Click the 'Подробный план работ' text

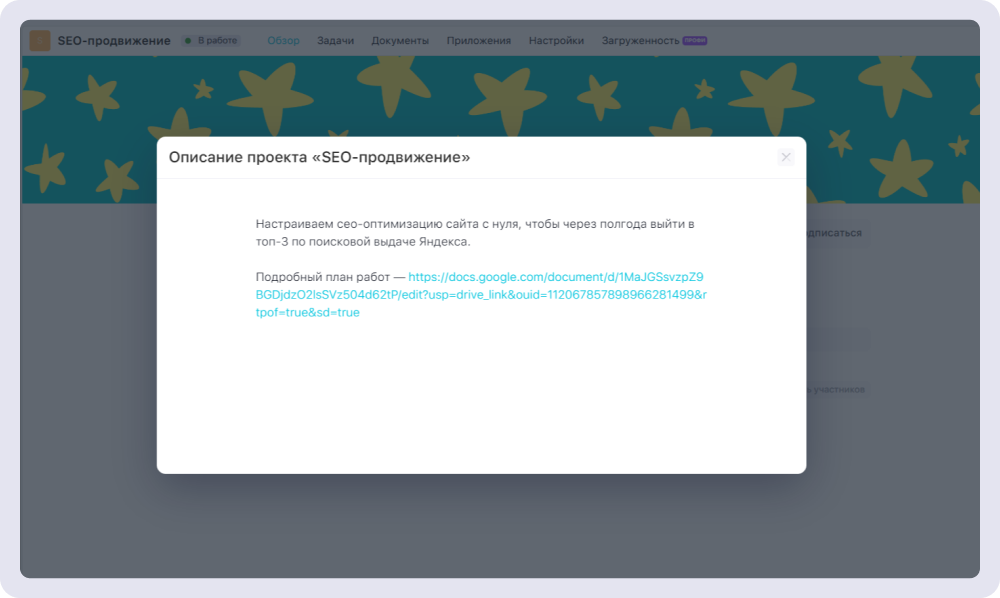[x=323, y=277]
